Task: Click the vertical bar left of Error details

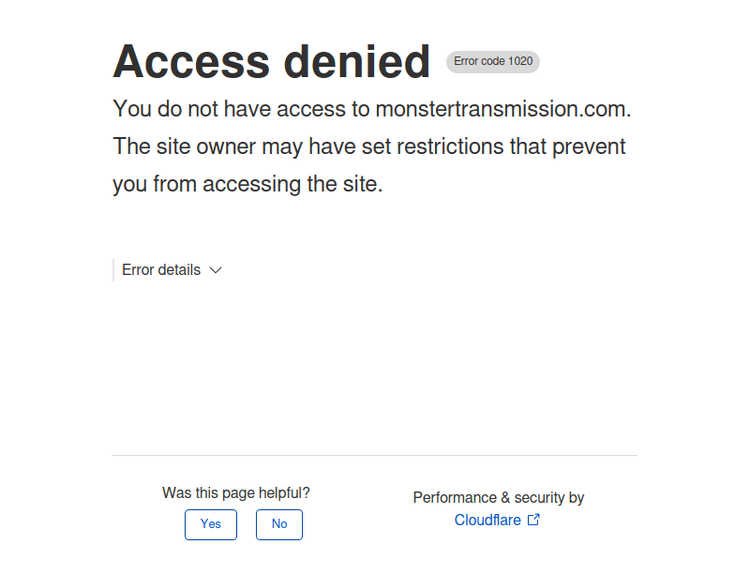Action: coord(113,270)
